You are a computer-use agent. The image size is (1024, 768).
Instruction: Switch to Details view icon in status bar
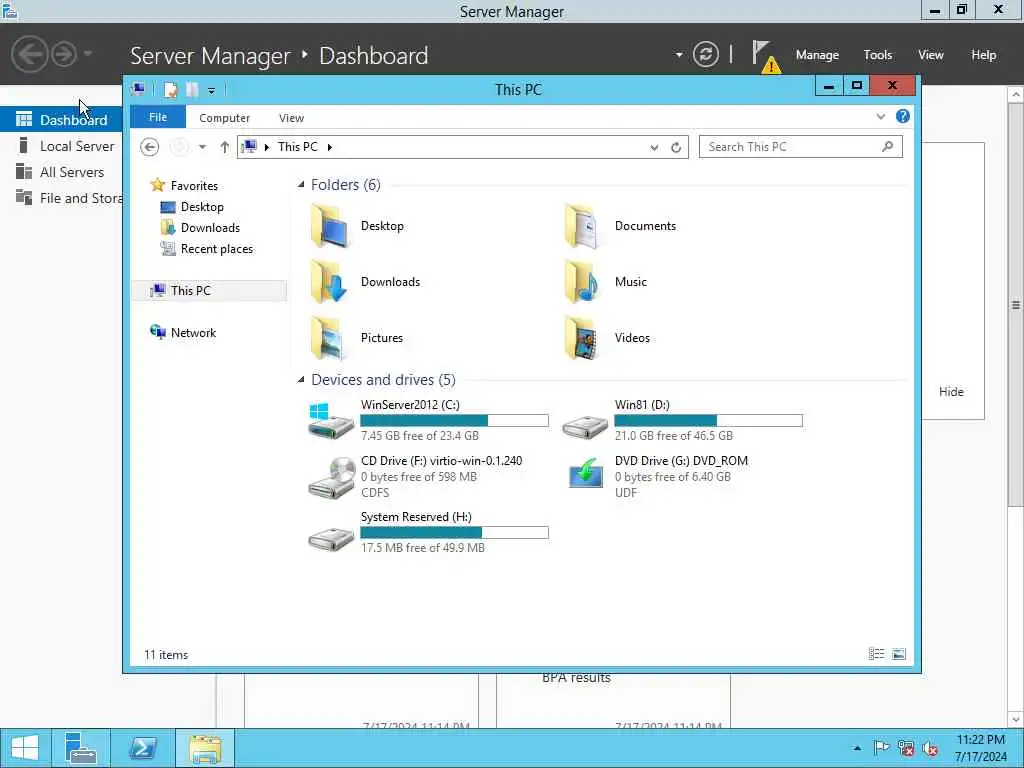click(x=876, y=654)
